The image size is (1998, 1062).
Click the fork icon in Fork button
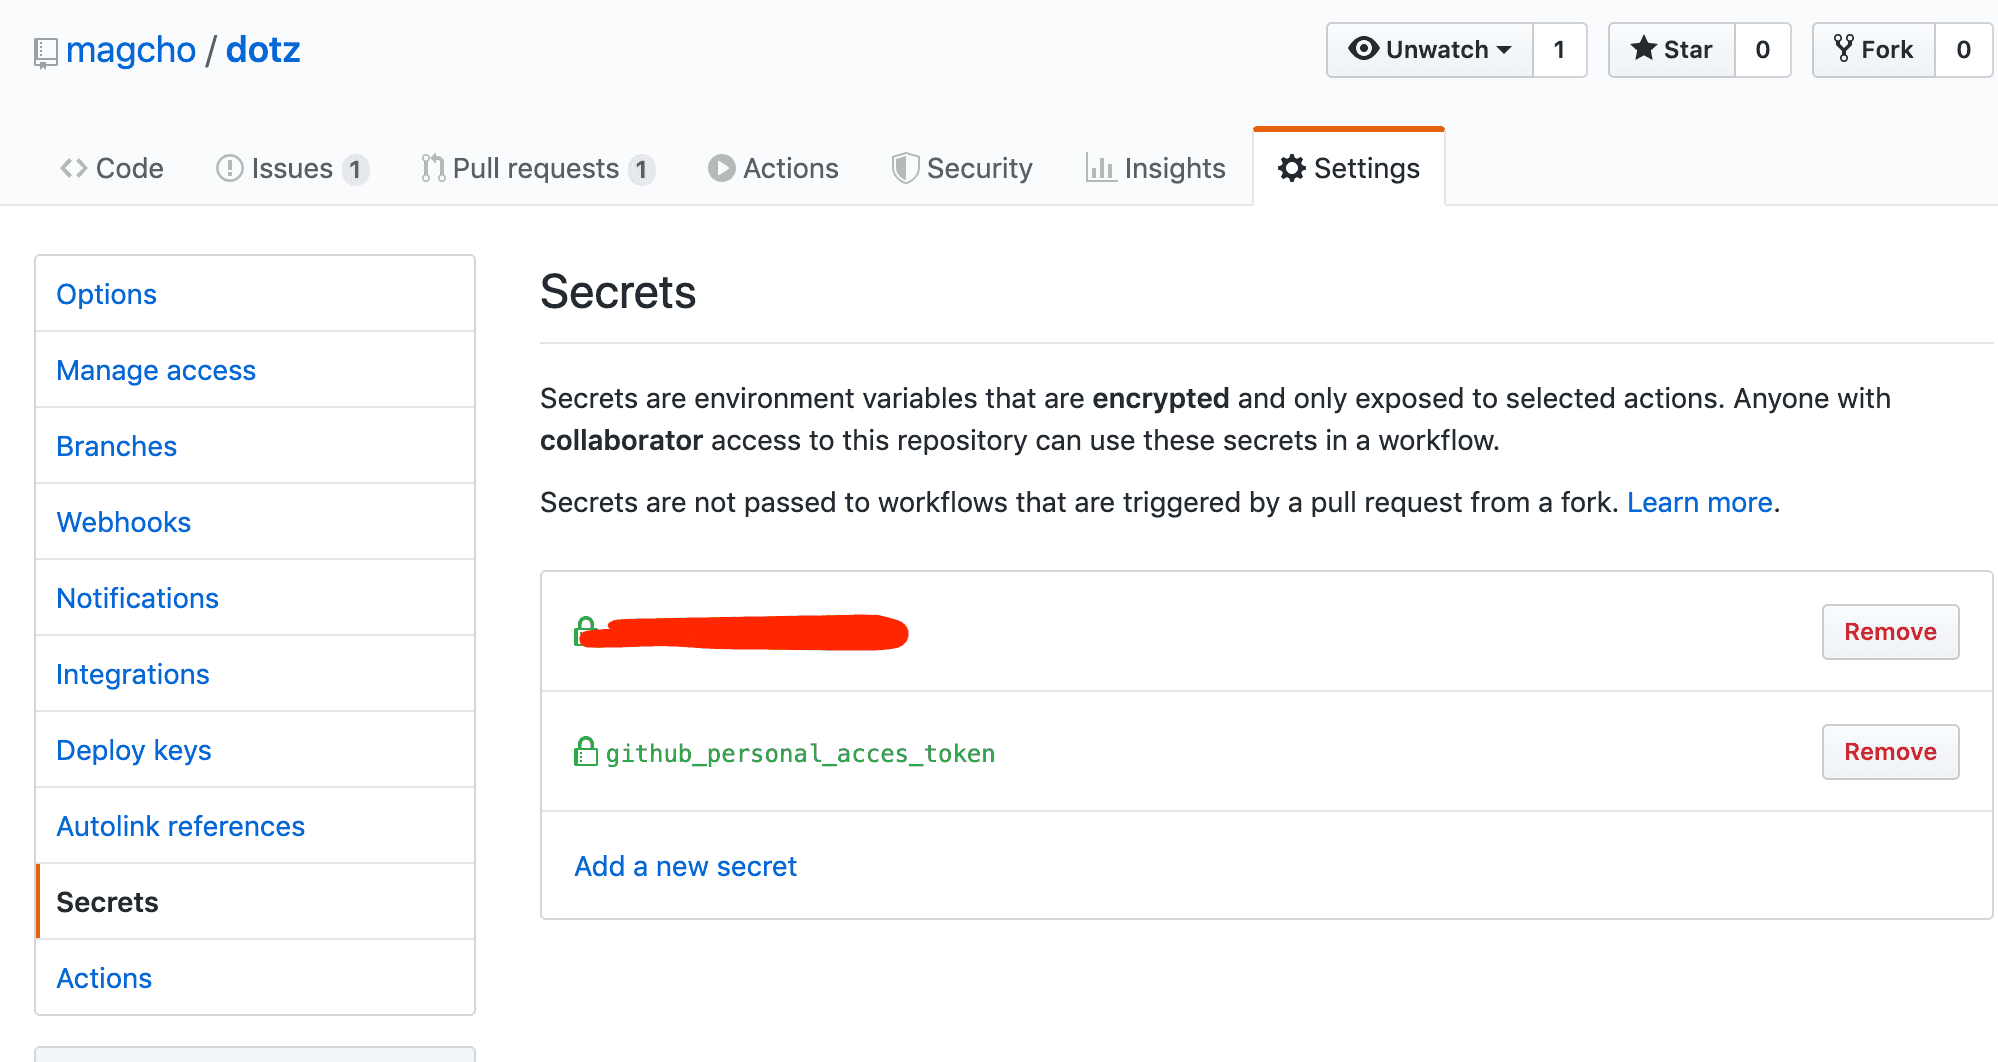[x=1844, y=48]
